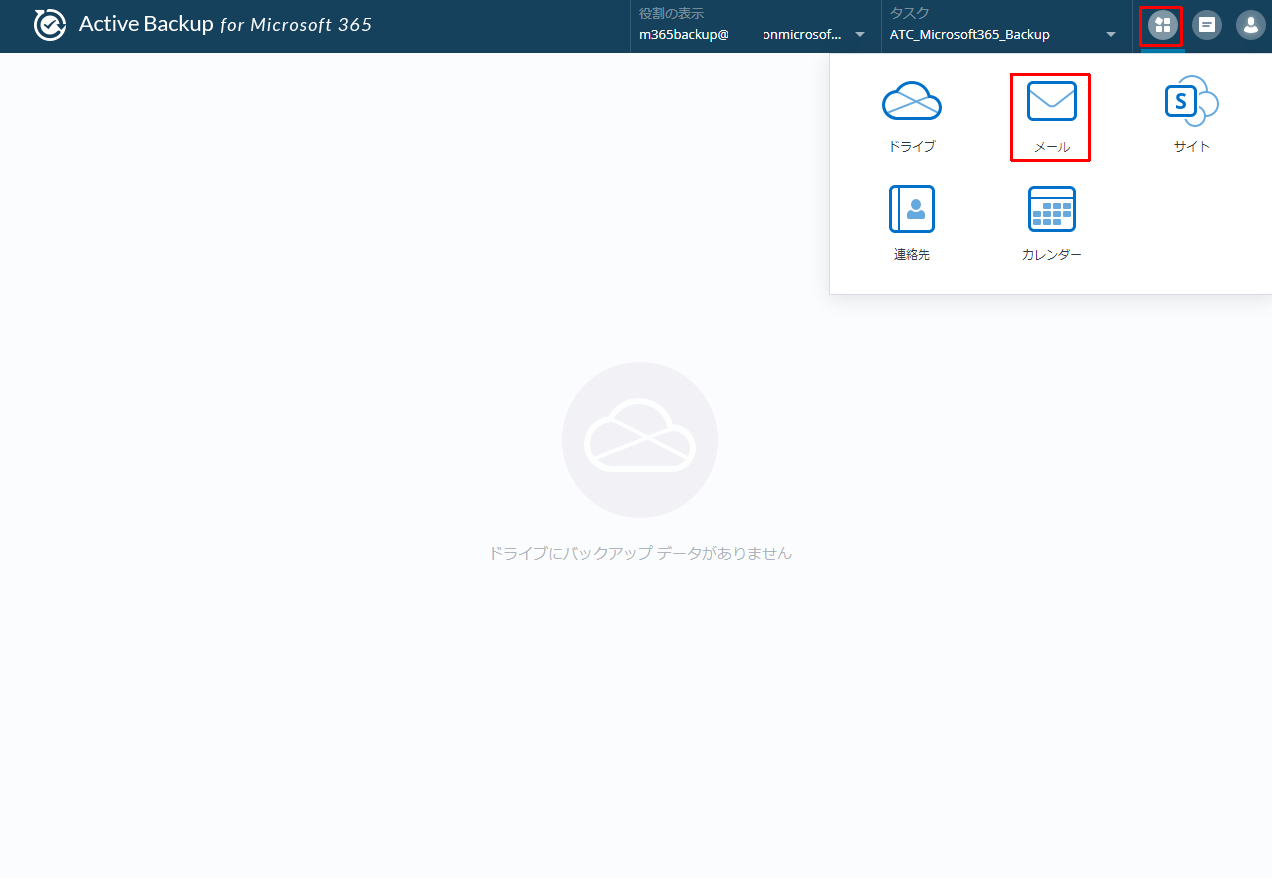
Task: Click the Active Backup logo icon
Action: pos(49,25)
